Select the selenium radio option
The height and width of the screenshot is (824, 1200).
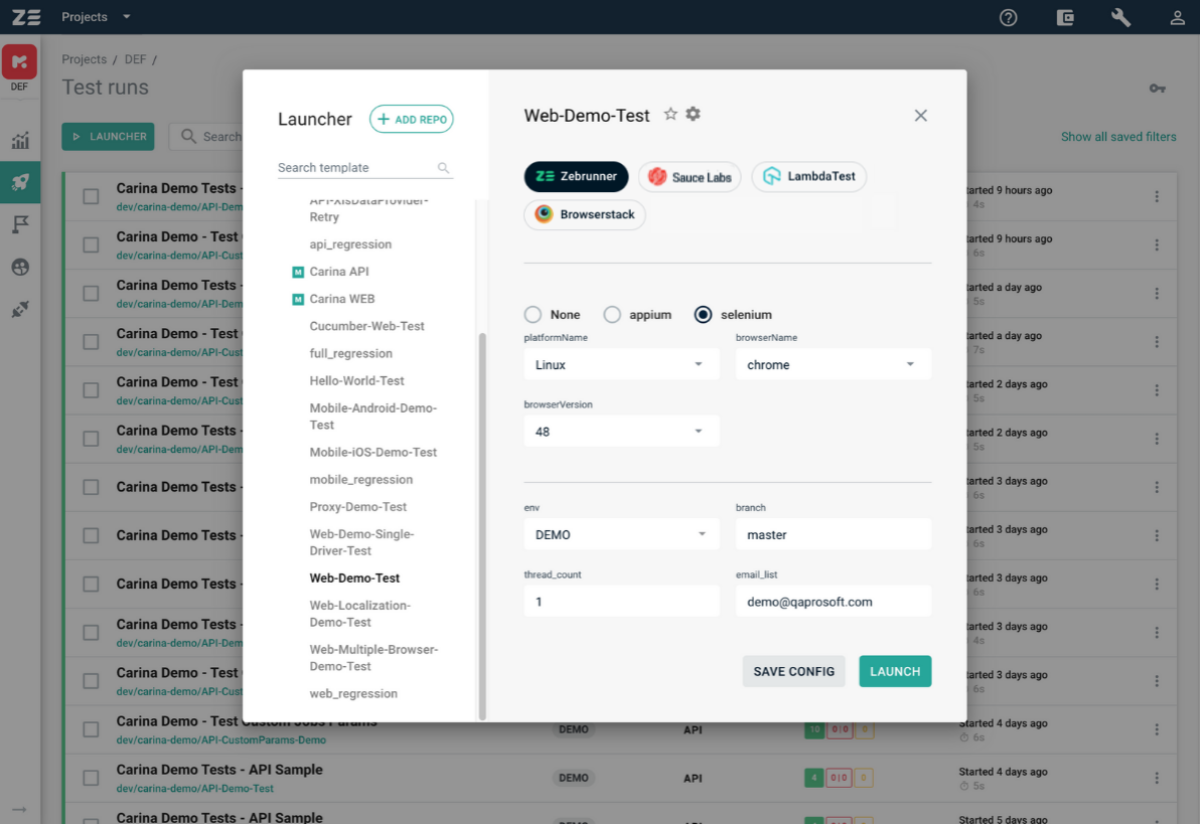click(703, 314)
